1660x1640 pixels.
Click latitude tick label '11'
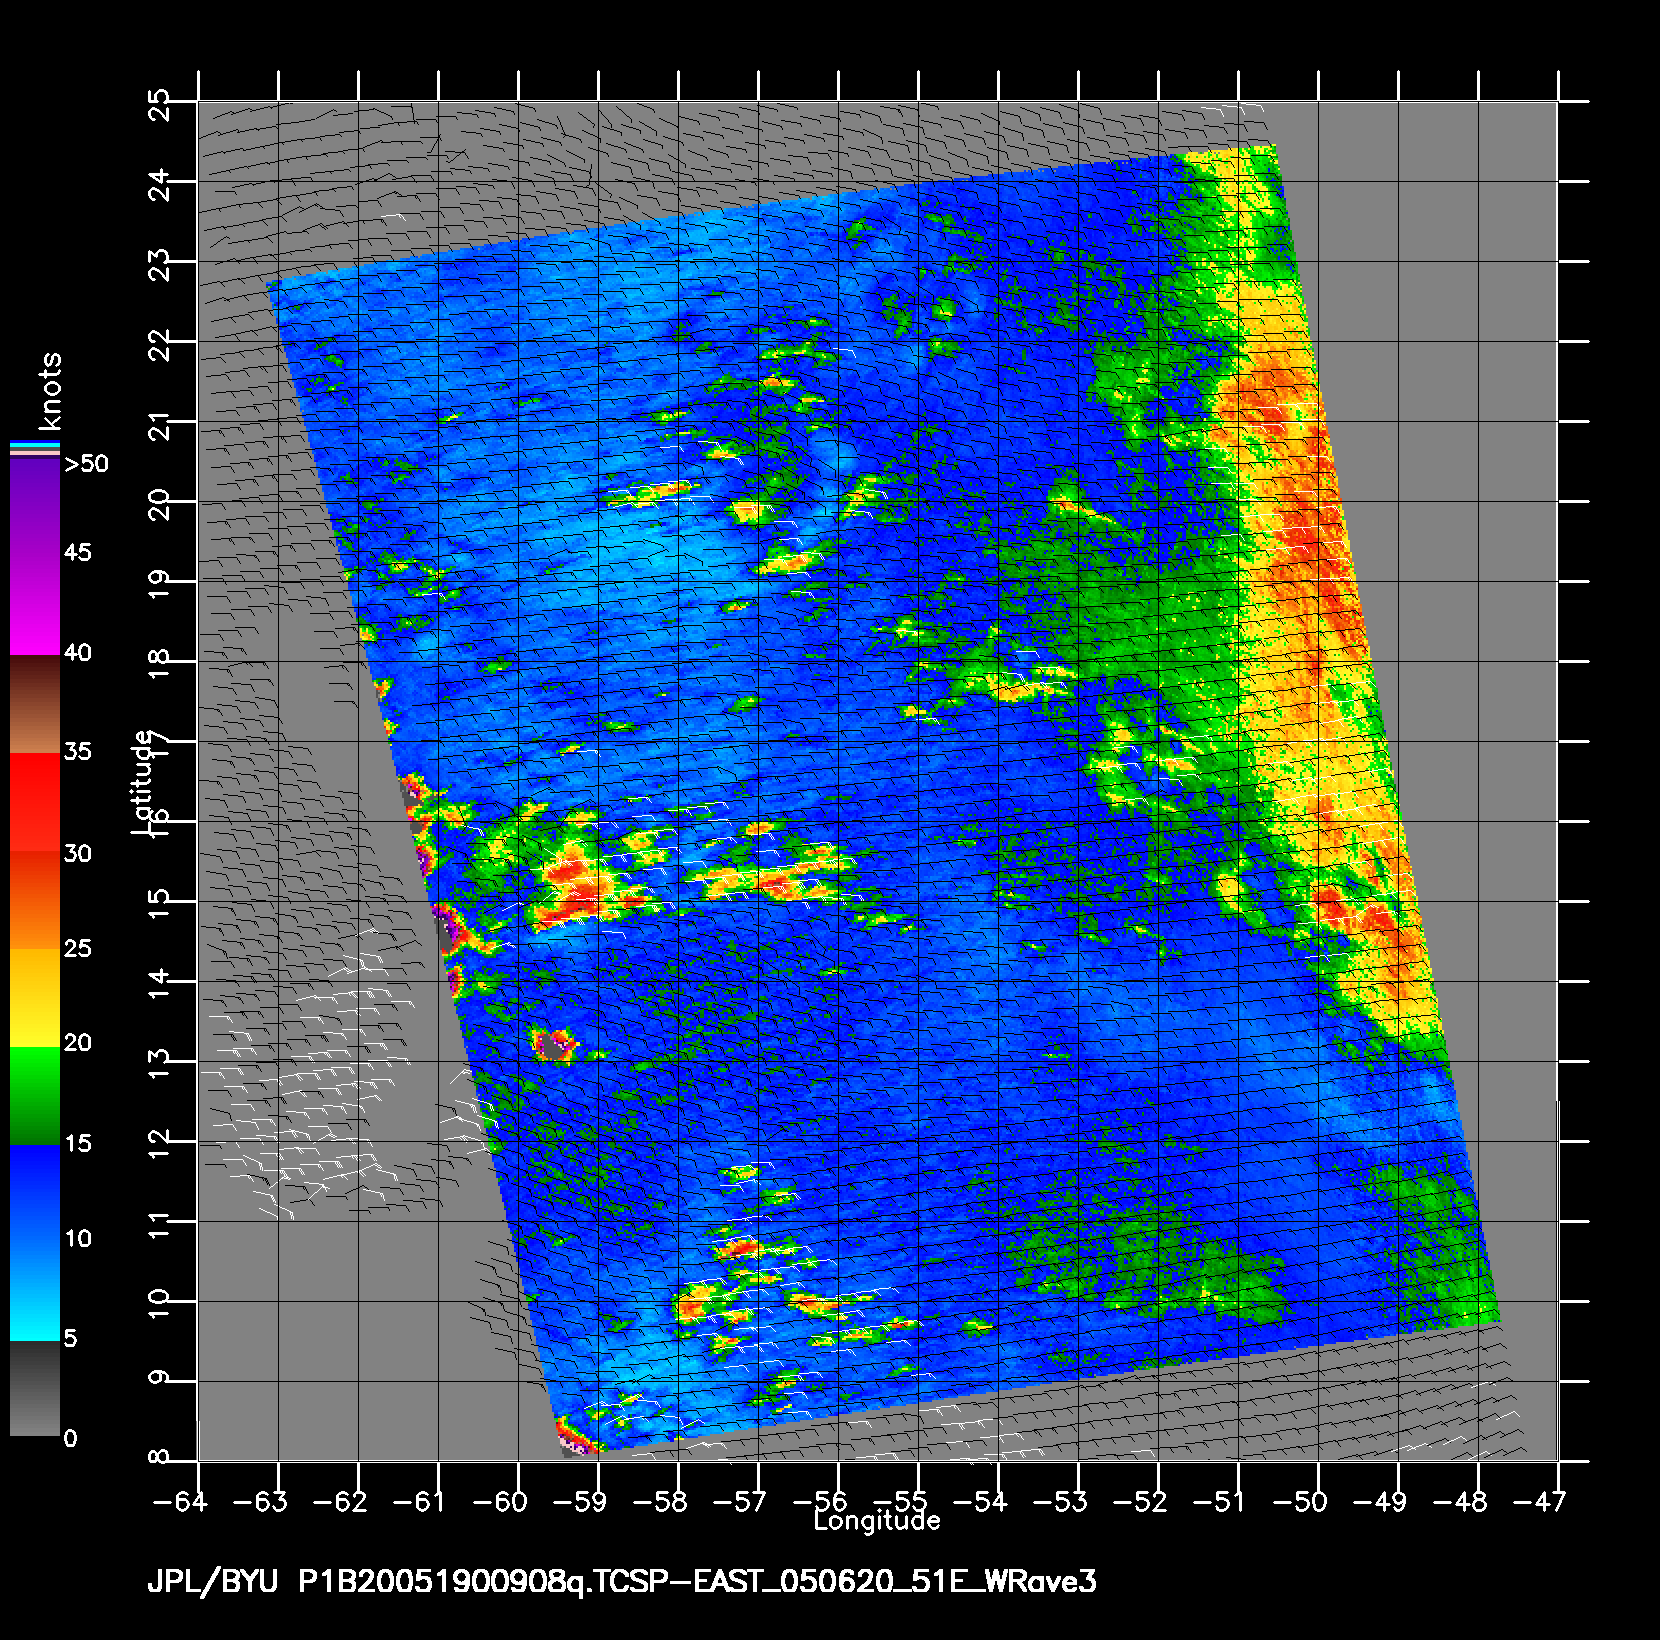160,1224
